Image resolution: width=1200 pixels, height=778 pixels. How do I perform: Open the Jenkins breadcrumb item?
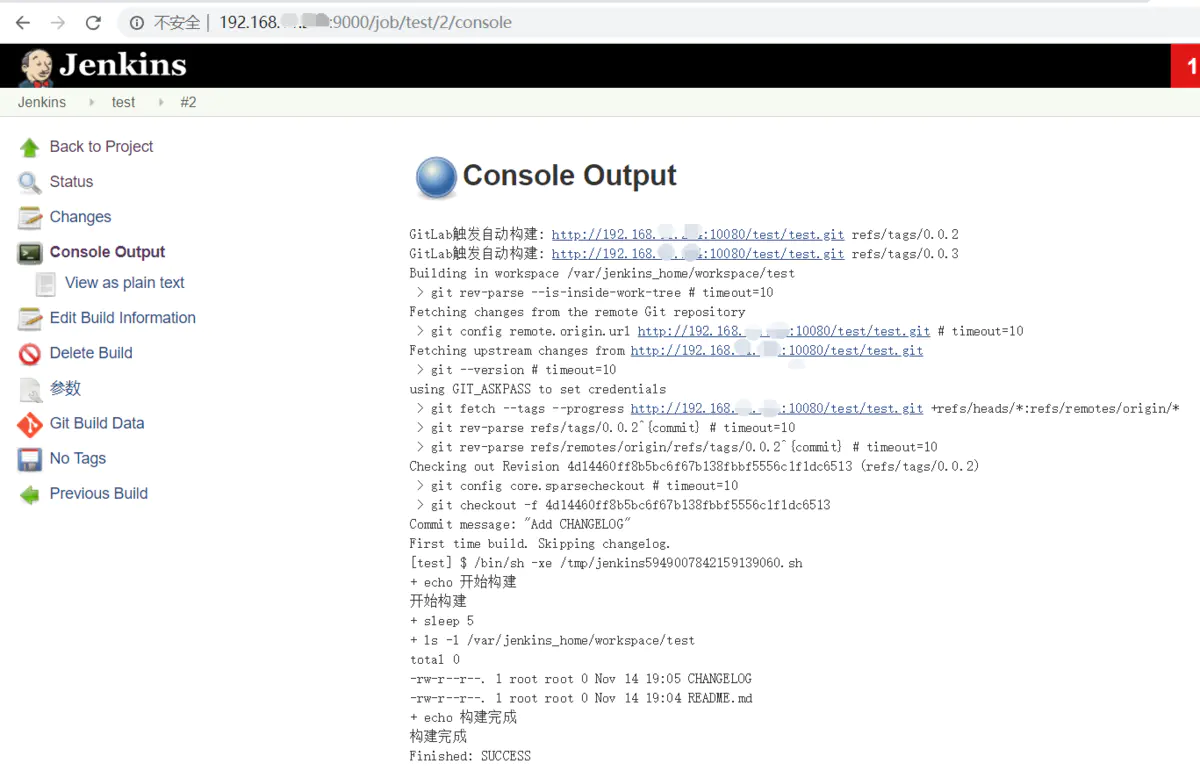pyautogui.click(x=42, y=102)
